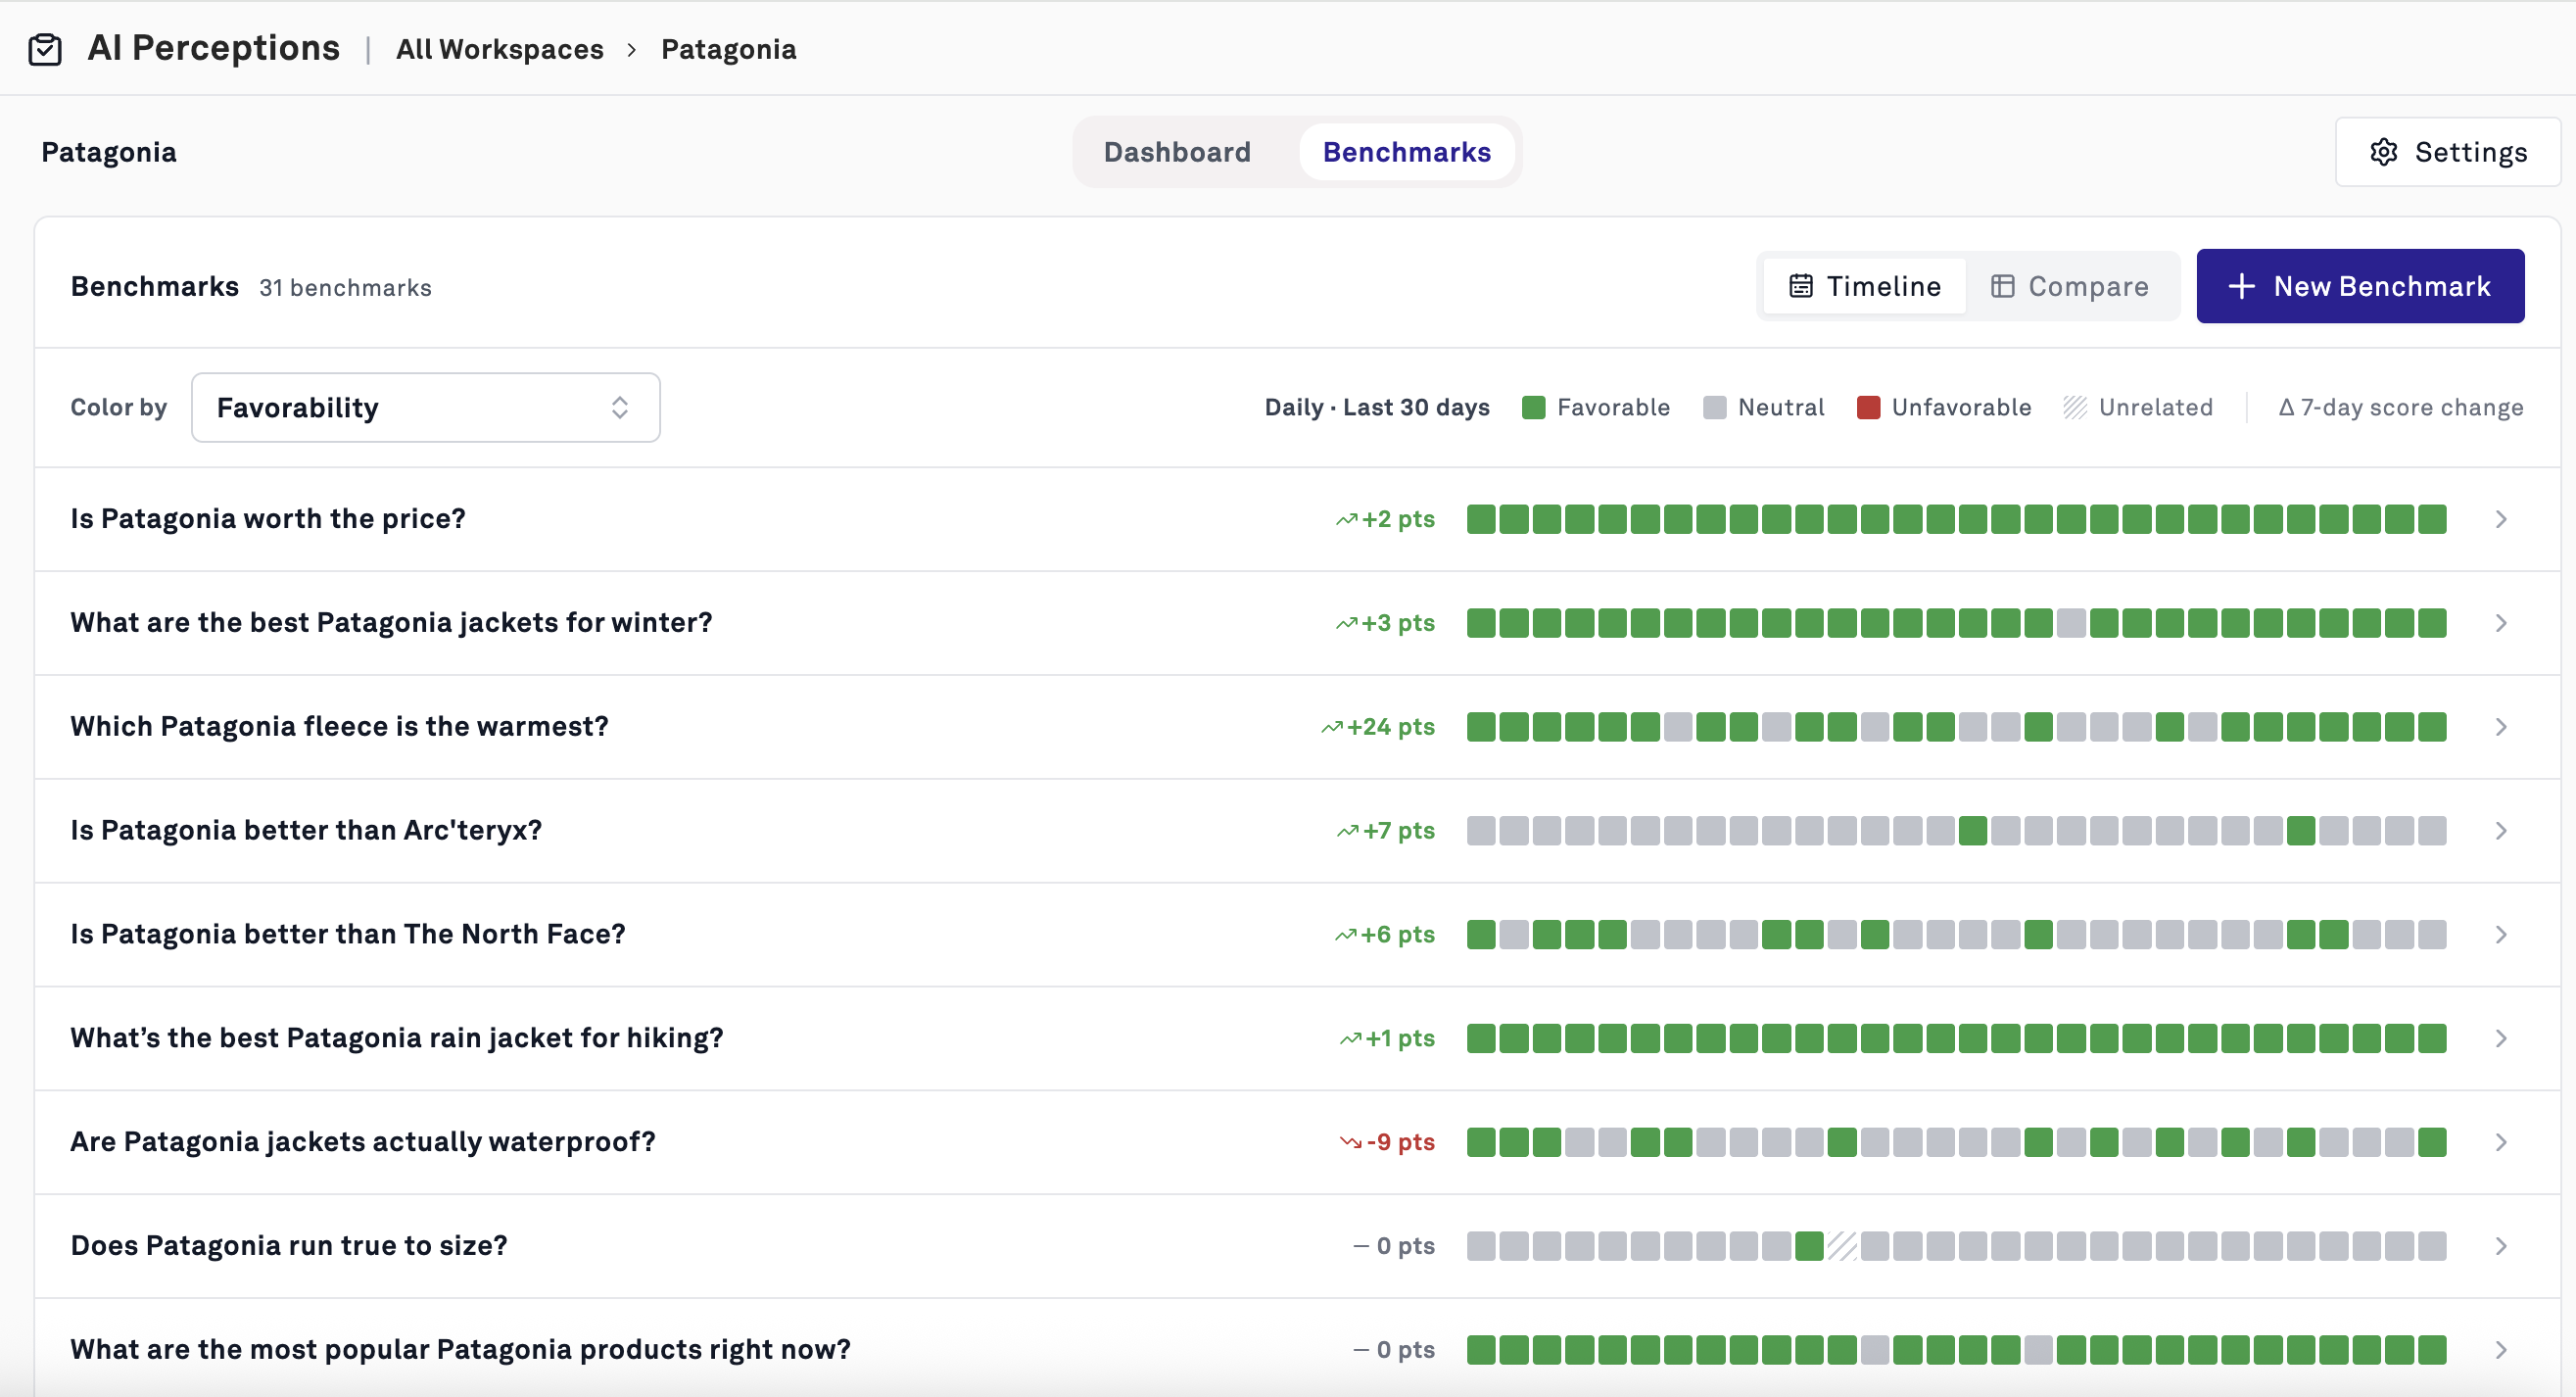Switch to Timeline view
Viewport: 2576px width, 1397px height.
1864,286
